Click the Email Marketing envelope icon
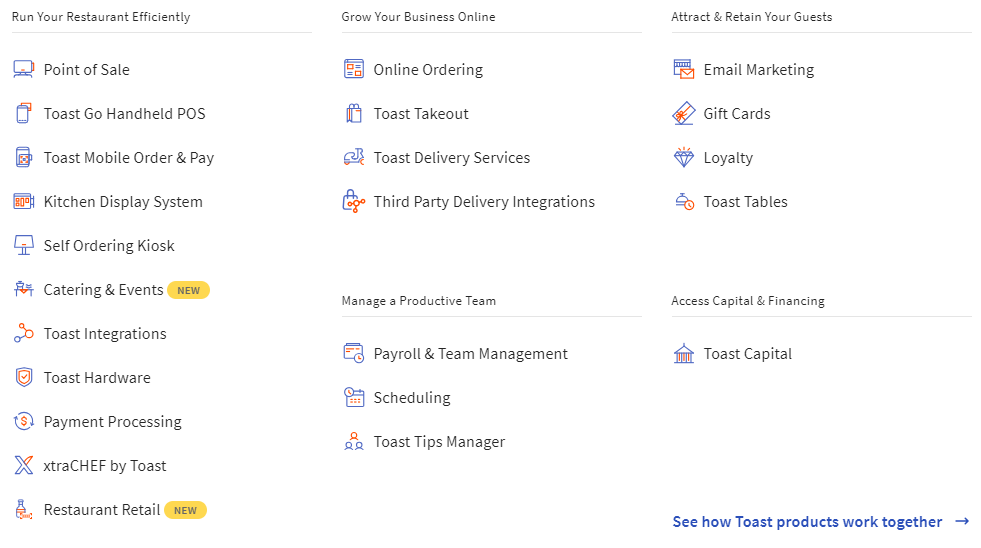This screenshot has width=981, height=548. [684, 69]
